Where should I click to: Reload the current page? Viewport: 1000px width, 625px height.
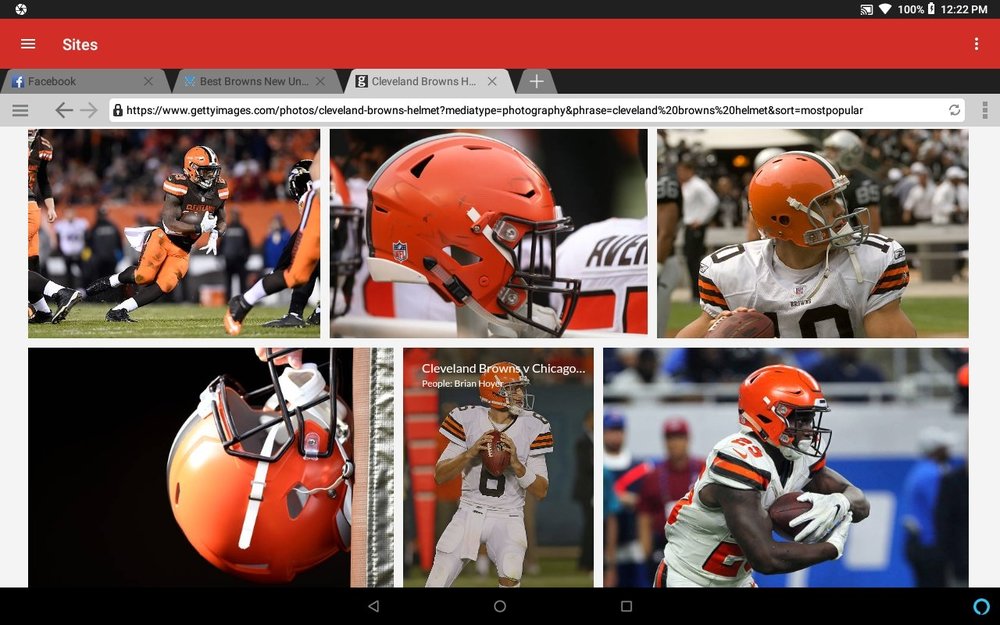954,110
